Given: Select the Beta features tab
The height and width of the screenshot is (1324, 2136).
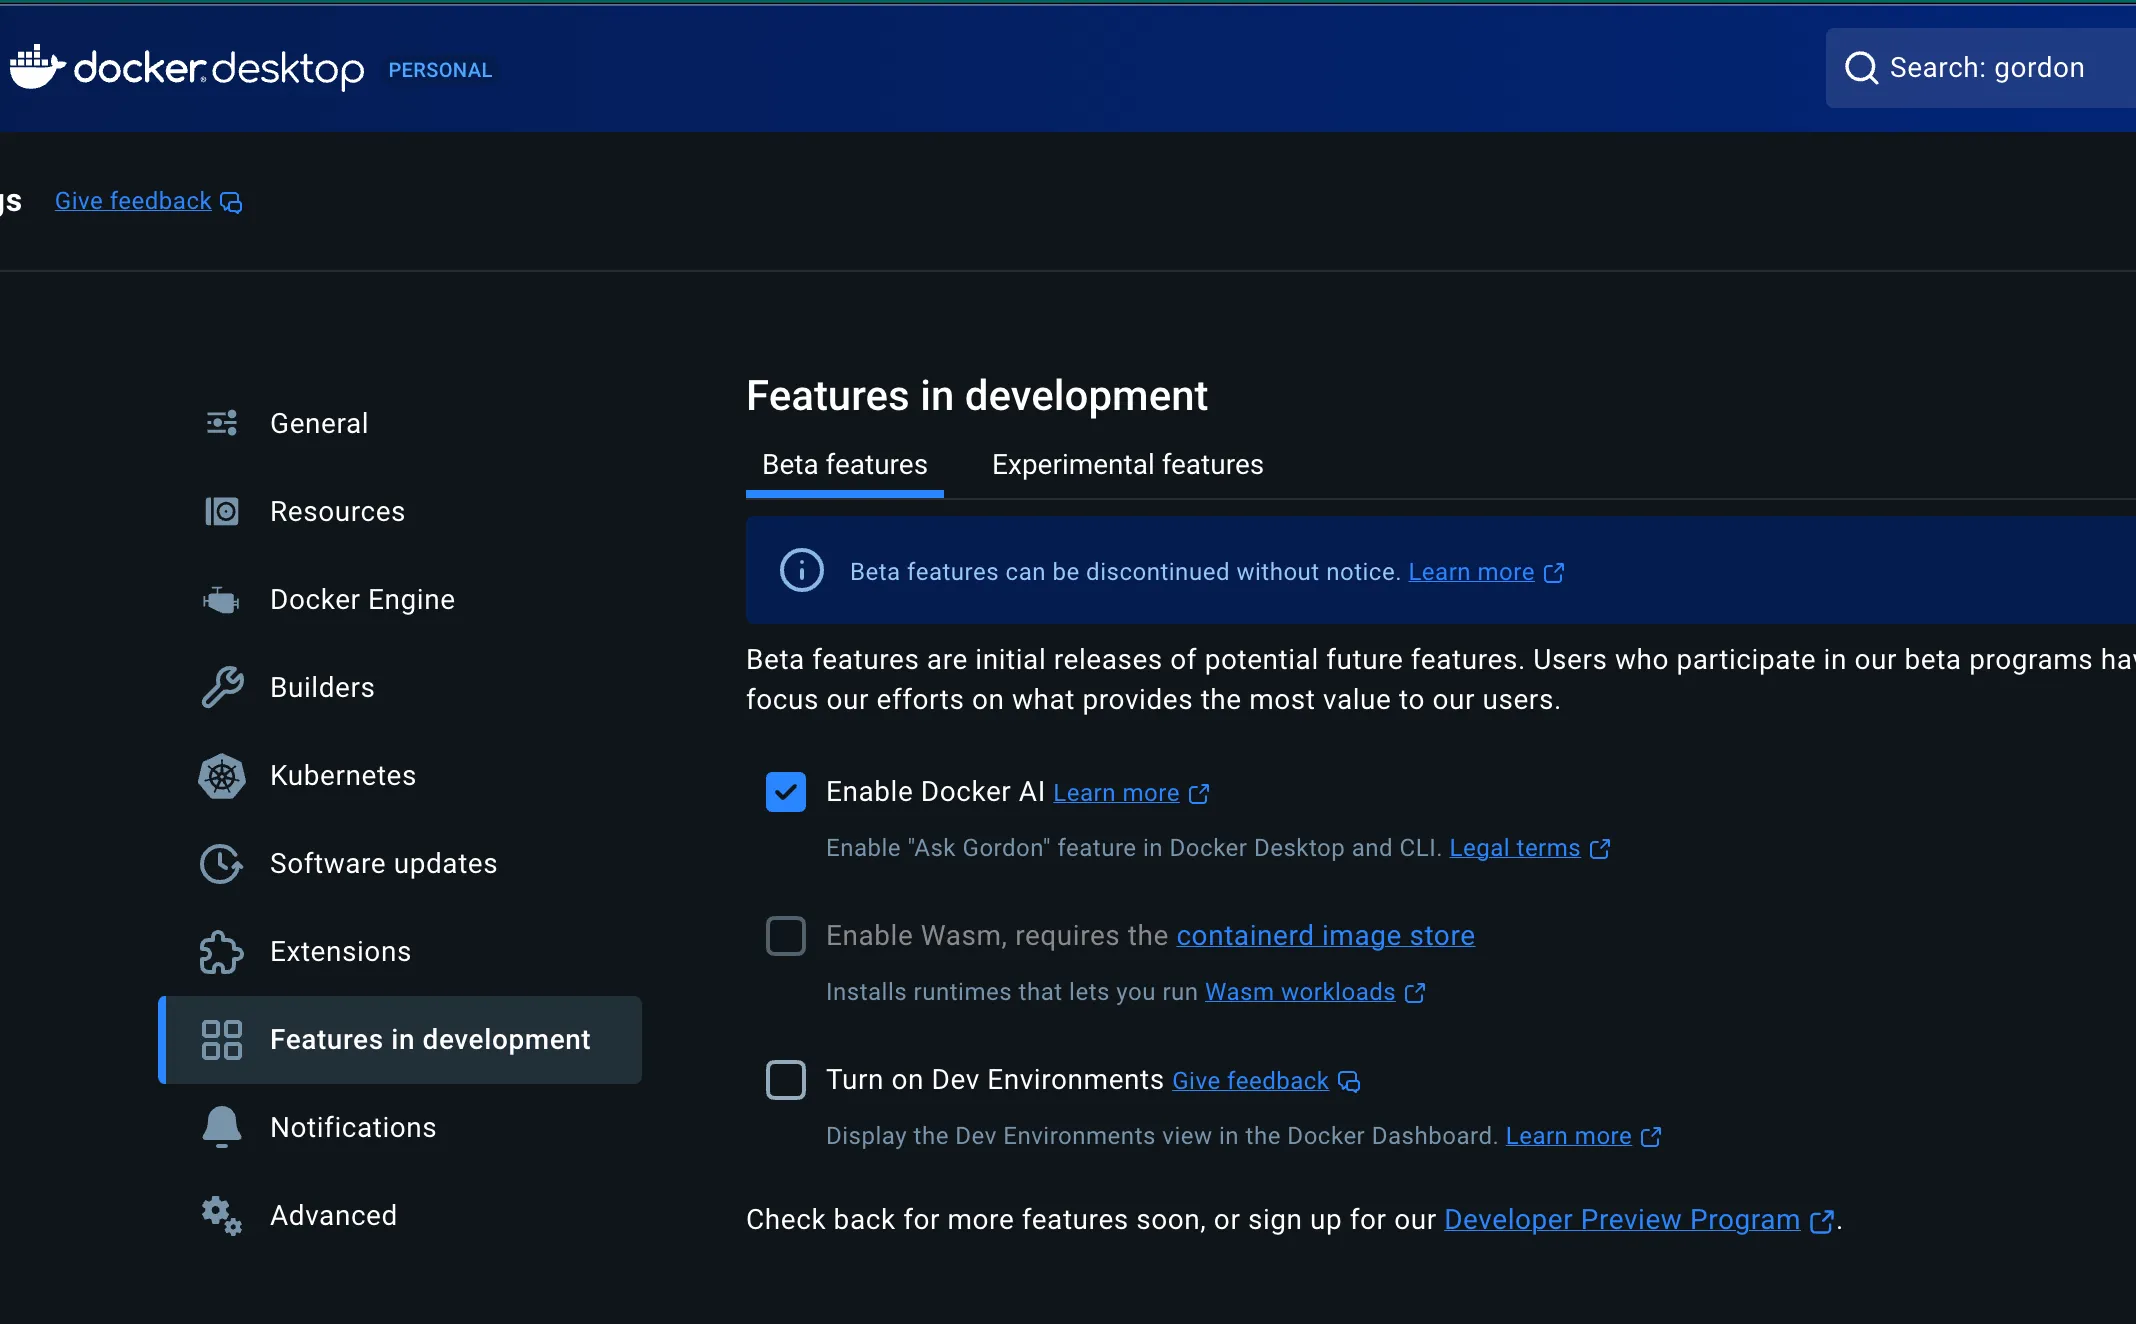Looking at the screenshot, I should pos(845,465).
